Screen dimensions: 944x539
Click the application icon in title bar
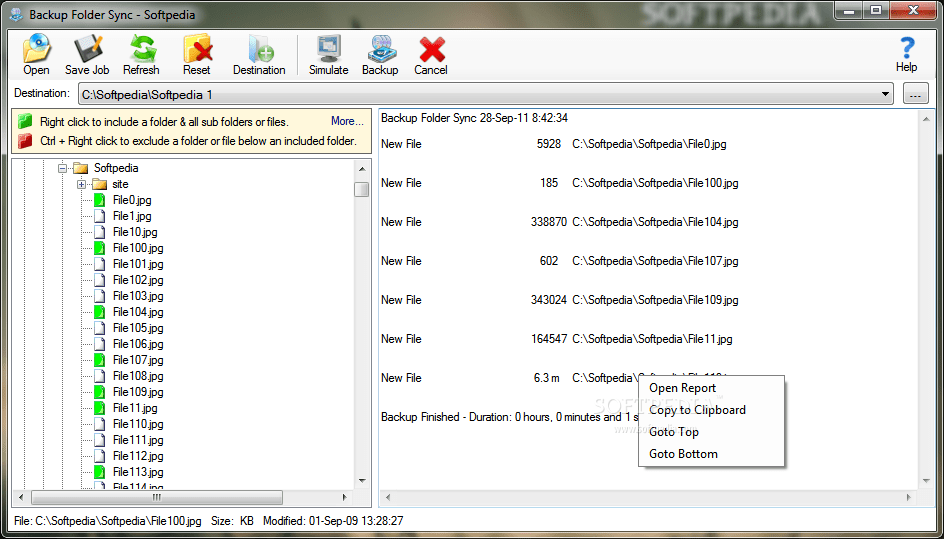coord(17,13)
